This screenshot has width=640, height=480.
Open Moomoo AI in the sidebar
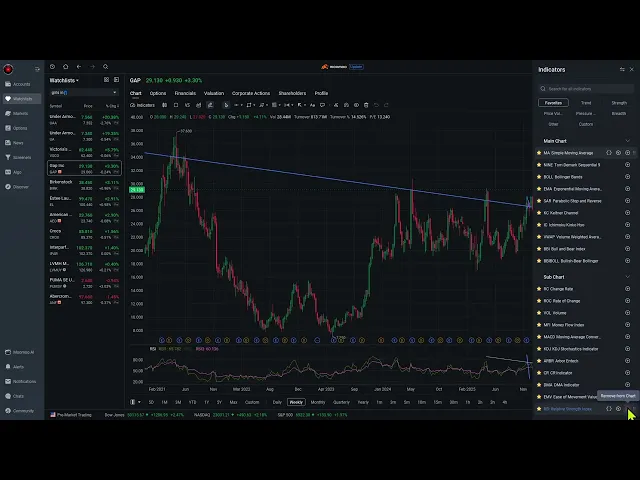coord(20,352)
